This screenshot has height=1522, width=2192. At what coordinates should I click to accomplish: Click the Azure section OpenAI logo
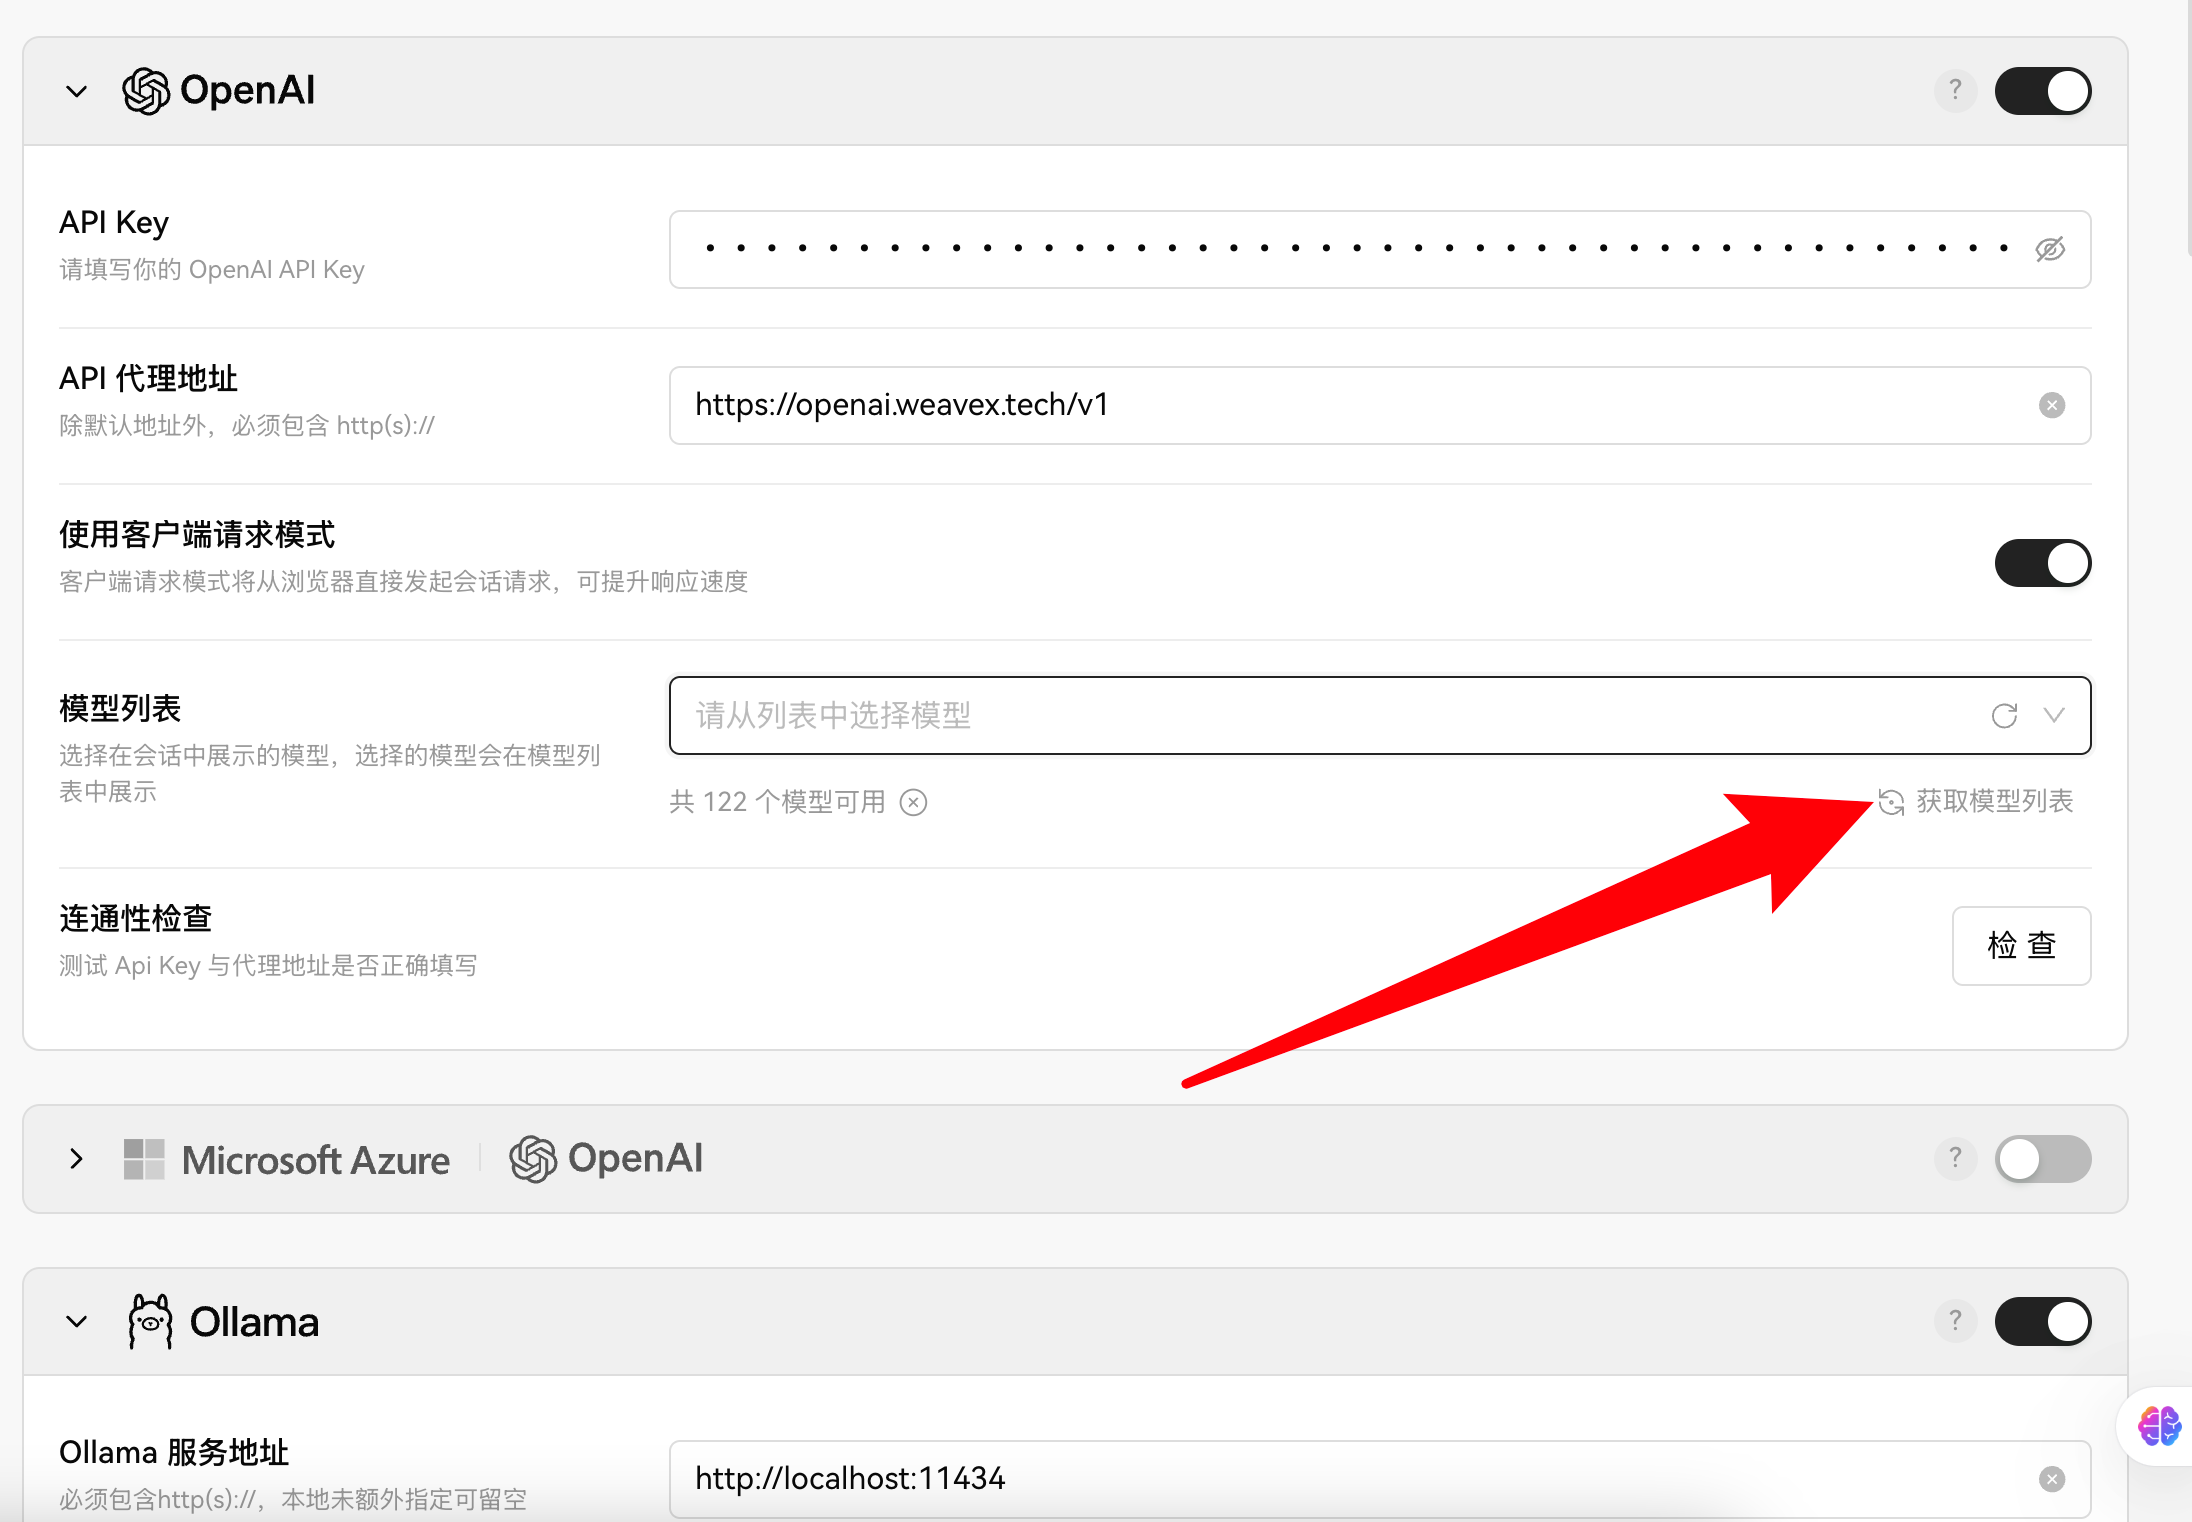point(606,1159)
